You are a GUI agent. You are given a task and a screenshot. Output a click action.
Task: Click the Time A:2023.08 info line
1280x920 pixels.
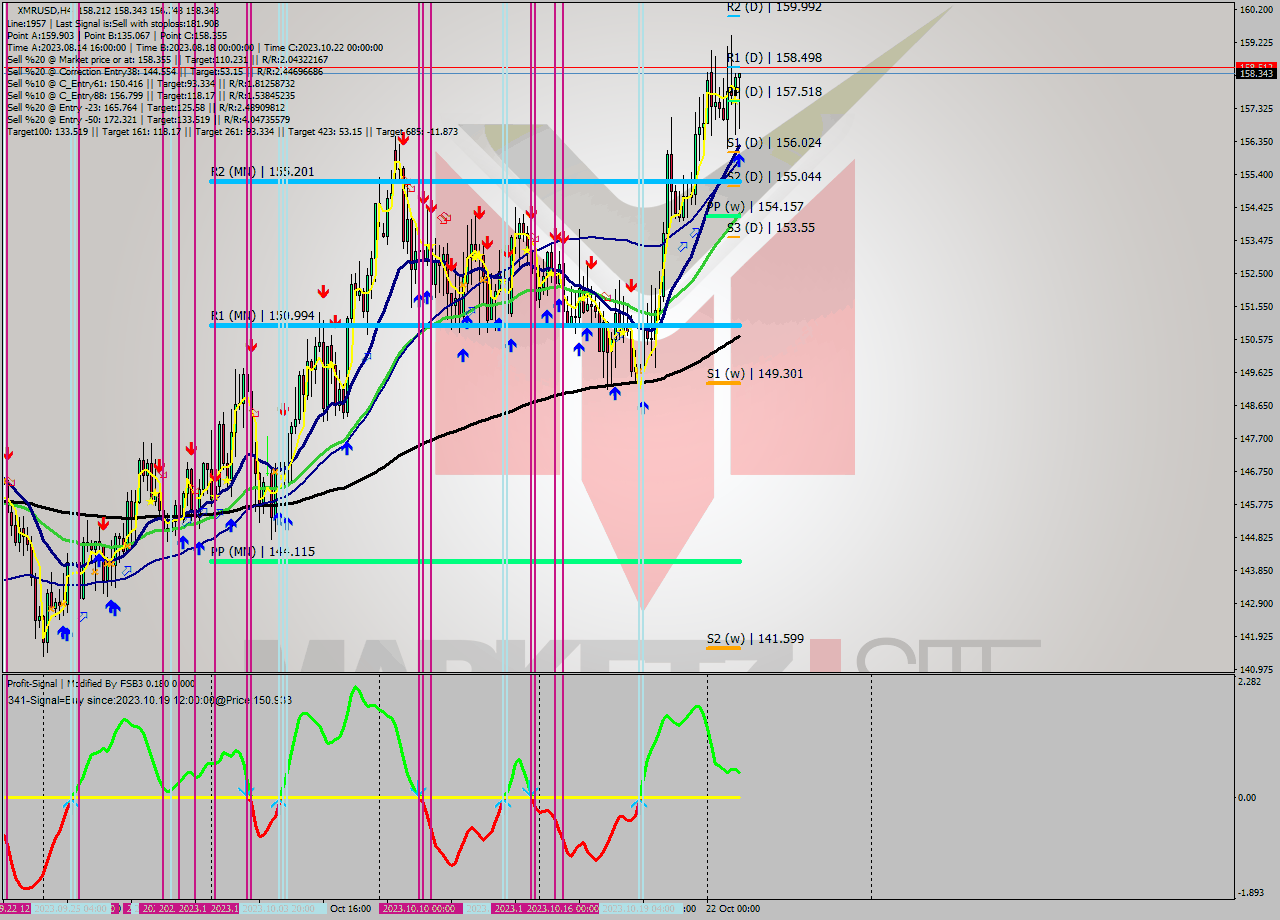click(195, 47)
